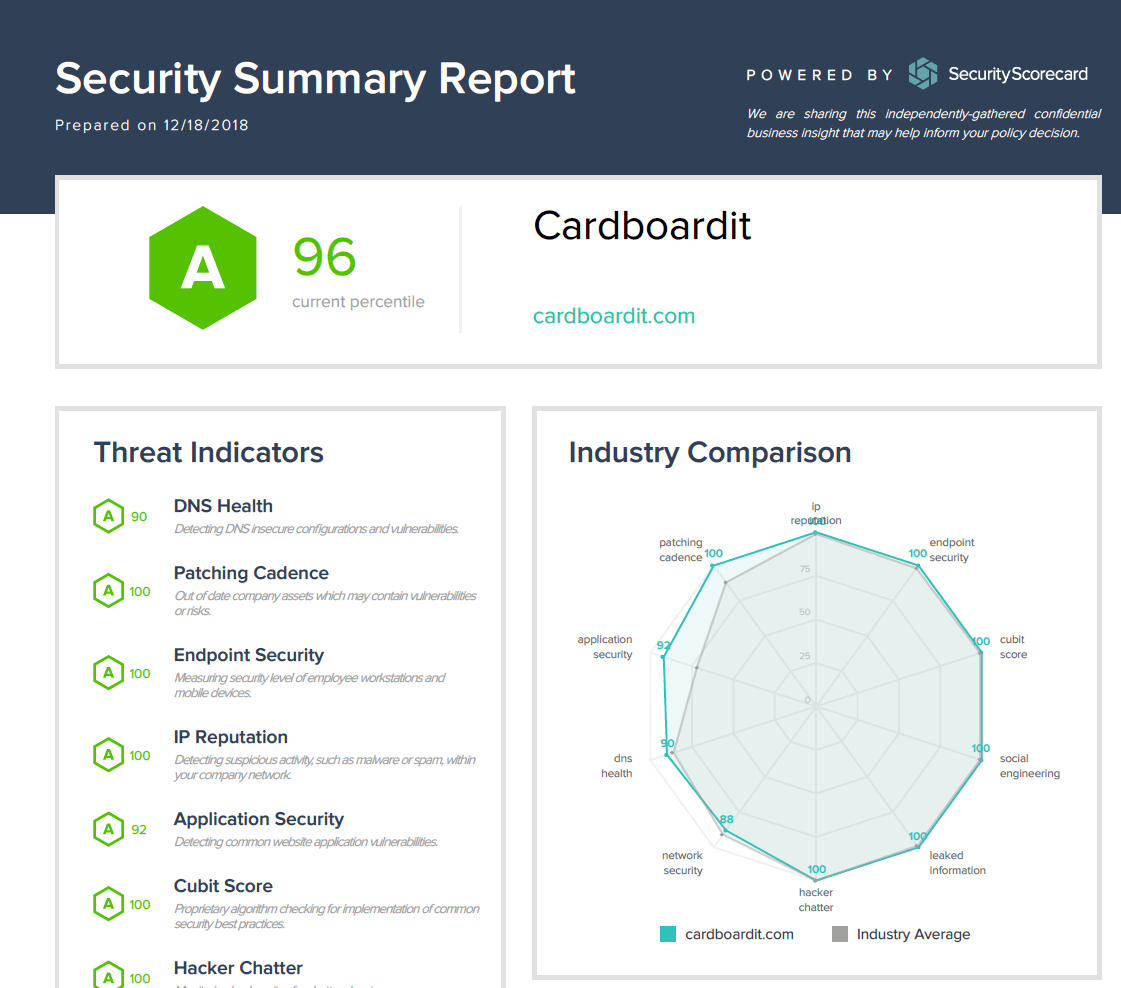Click the social engineering radar axis label

pyautogui.click(x=1029, y=766)
